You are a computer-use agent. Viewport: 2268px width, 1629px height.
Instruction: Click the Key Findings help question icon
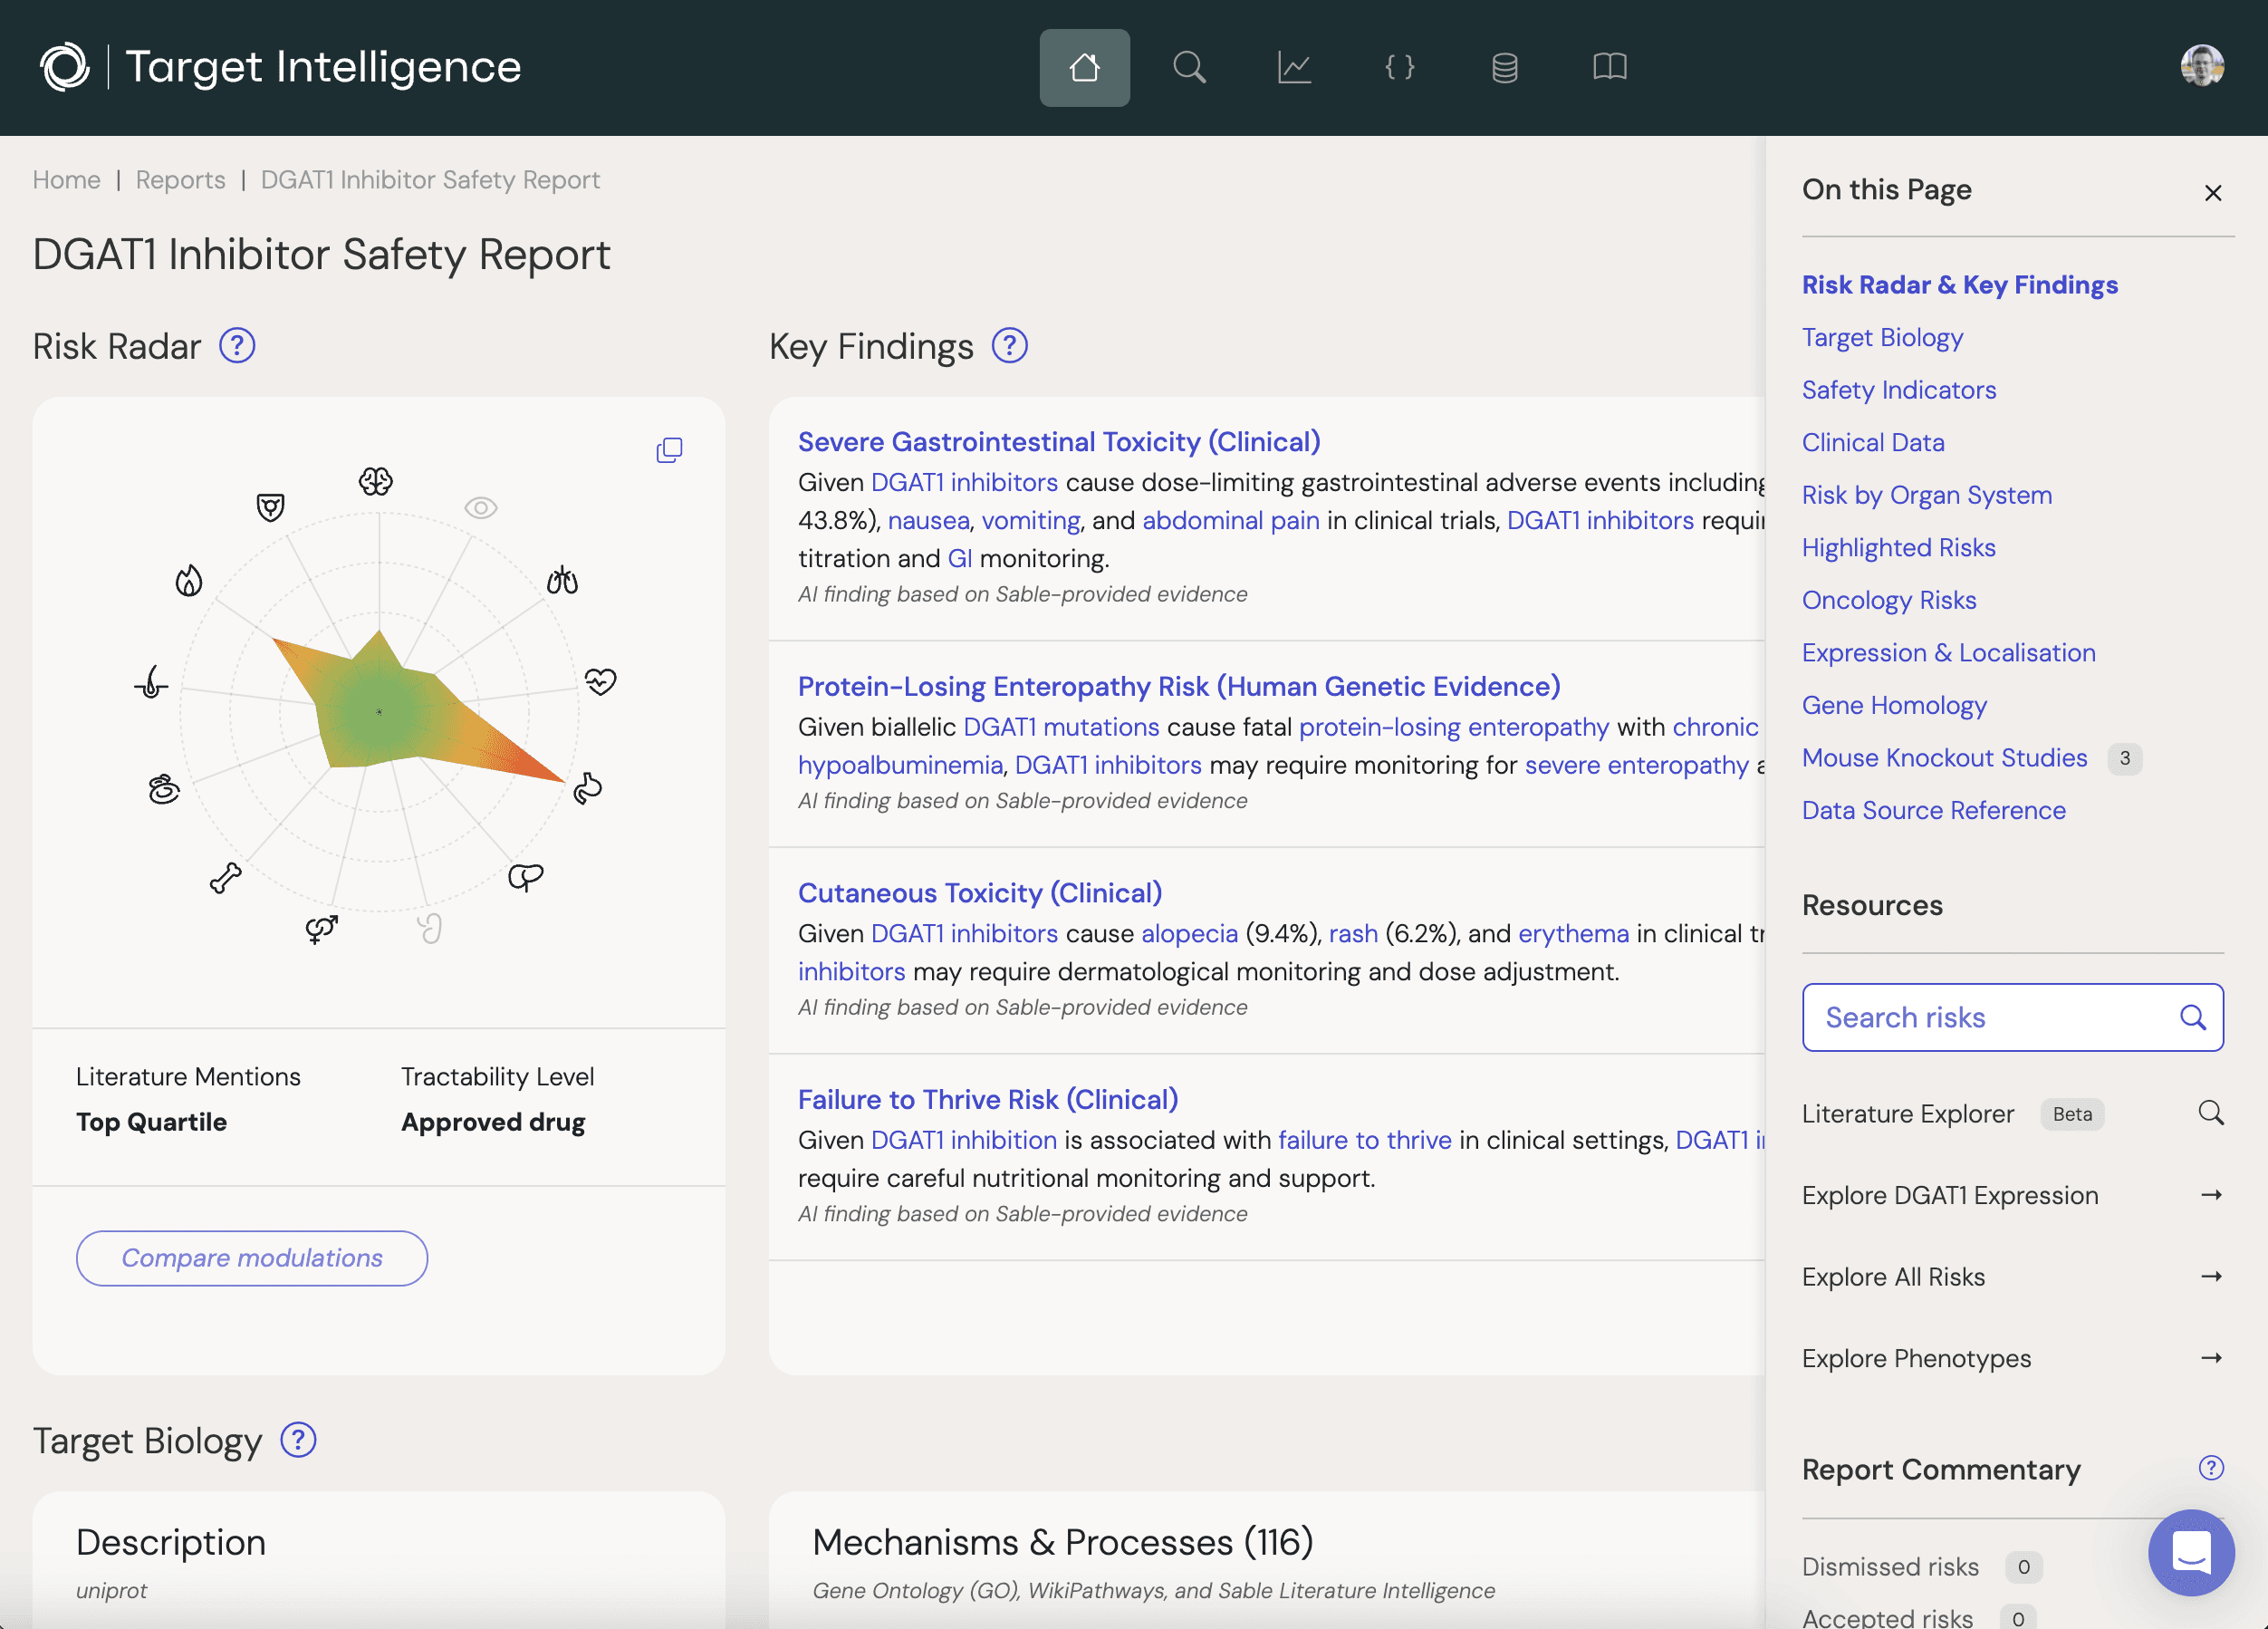(x=1009, y=346)
